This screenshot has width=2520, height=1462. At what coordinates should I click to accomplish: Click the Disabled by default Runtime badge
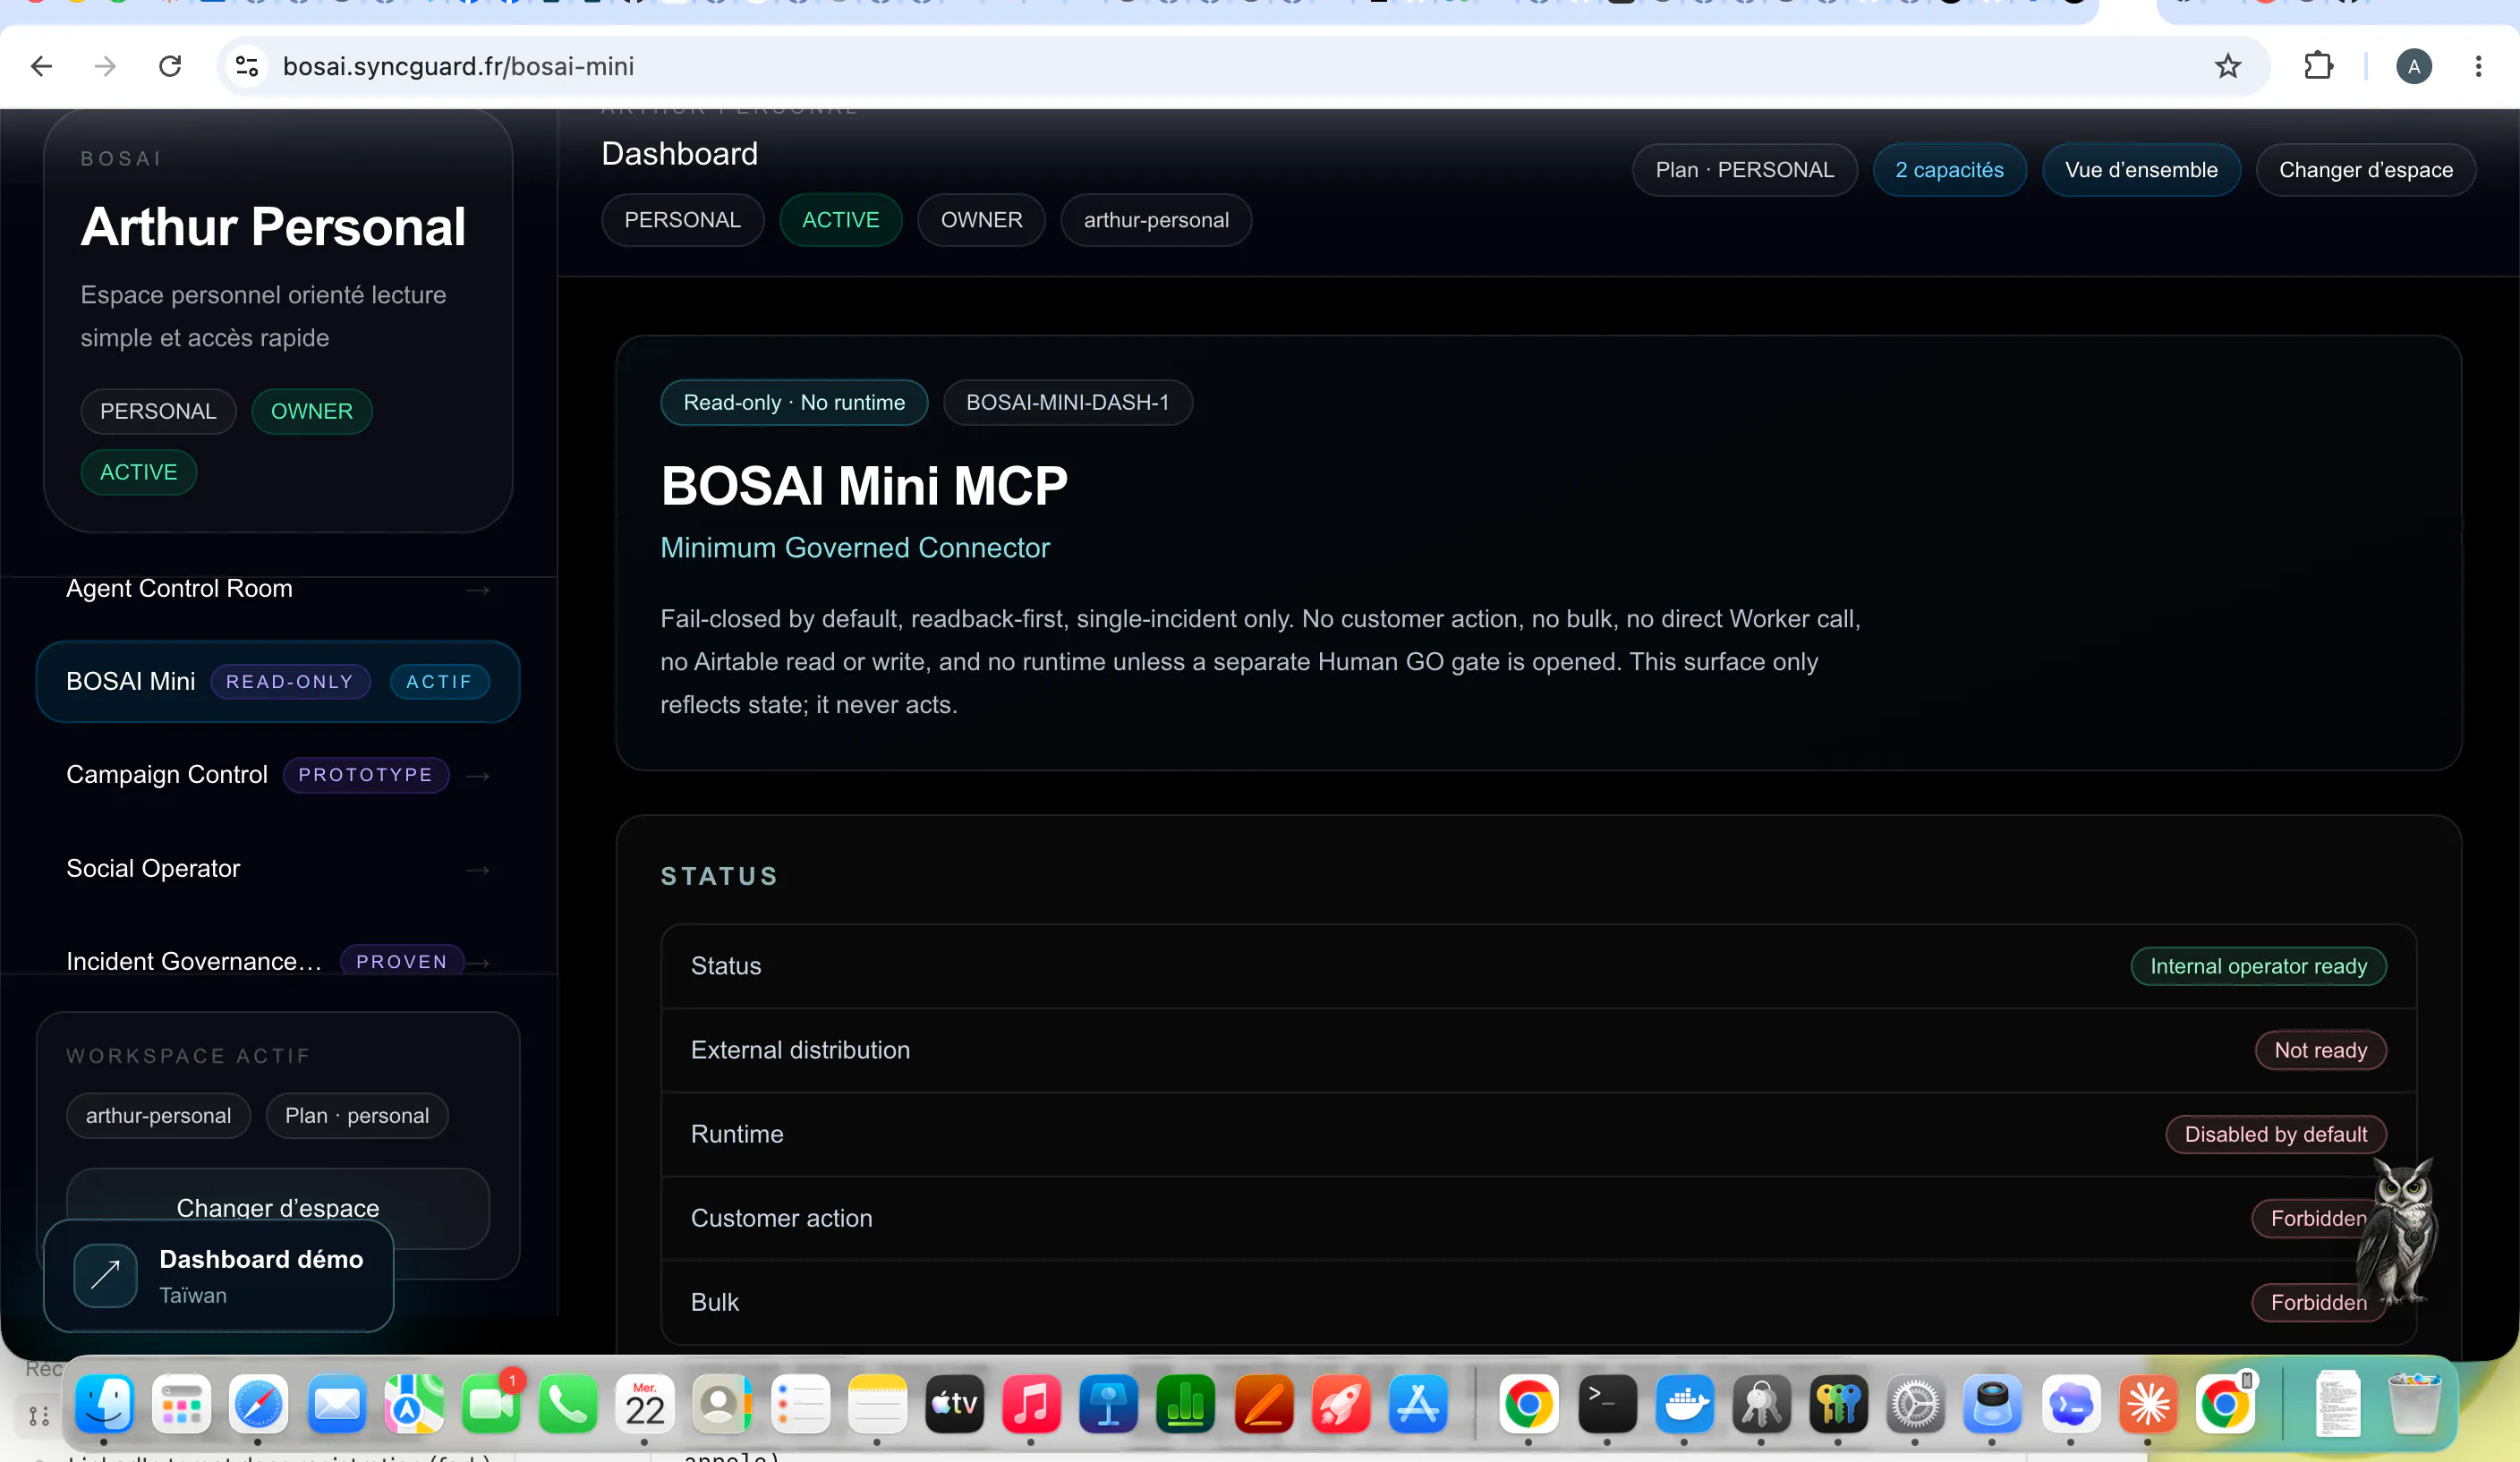point(2275,1134)
